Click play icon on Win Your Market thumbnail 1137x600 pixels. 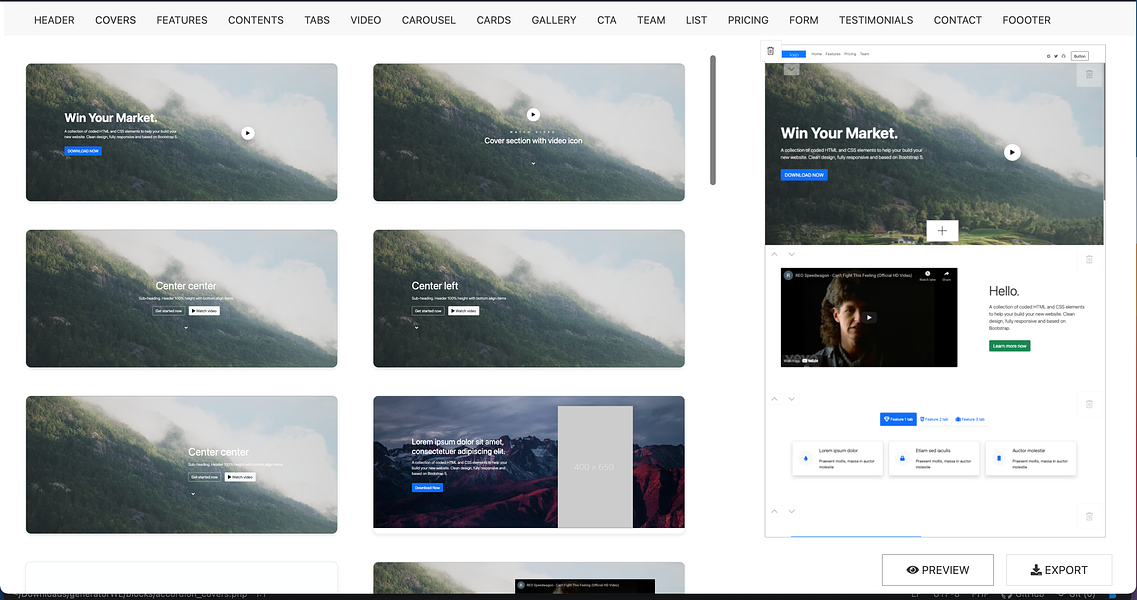point(248,133)
